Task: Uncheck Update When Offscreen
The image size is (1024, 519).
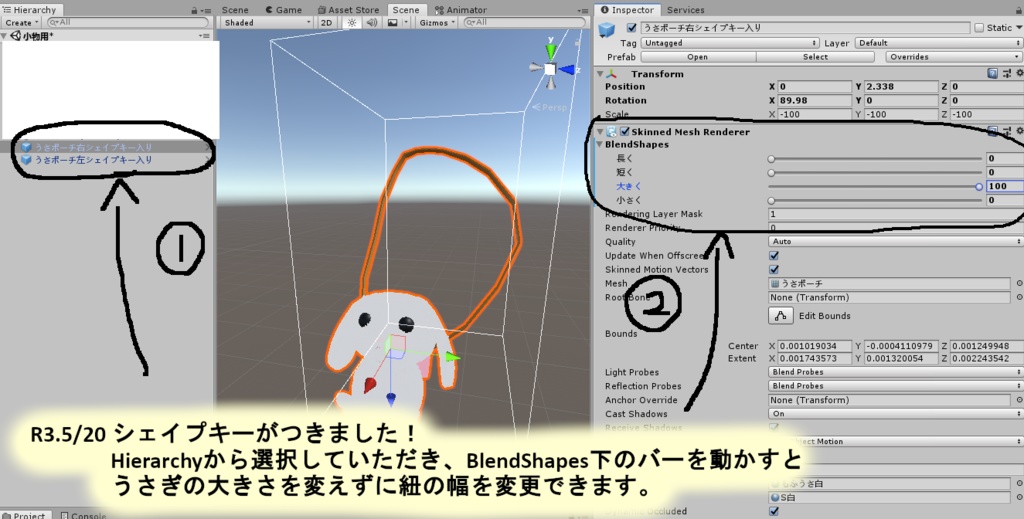Action: tap(774, 256)
